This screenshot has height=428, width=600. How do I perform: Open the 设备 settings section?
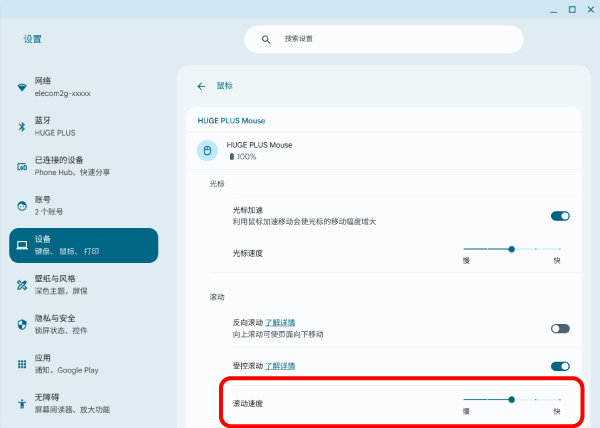(x=83, y=245)
